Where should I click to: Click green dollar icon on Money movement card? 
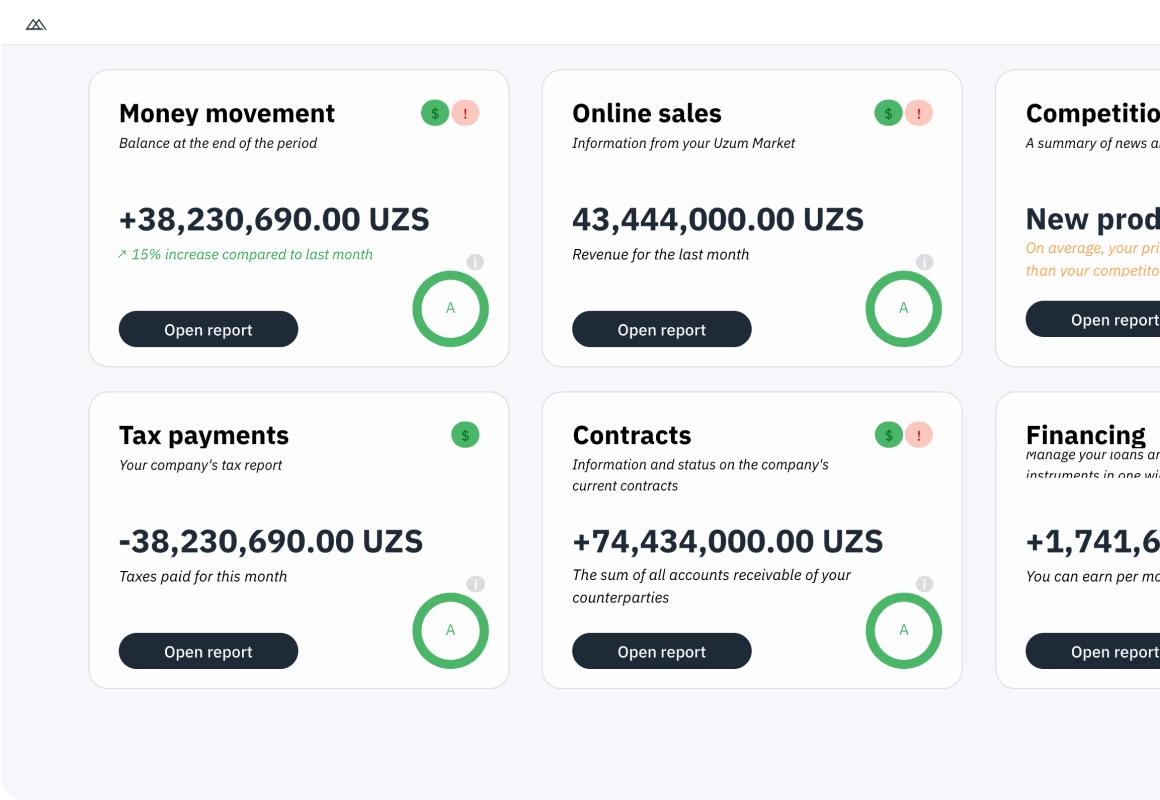pos(435,113)
